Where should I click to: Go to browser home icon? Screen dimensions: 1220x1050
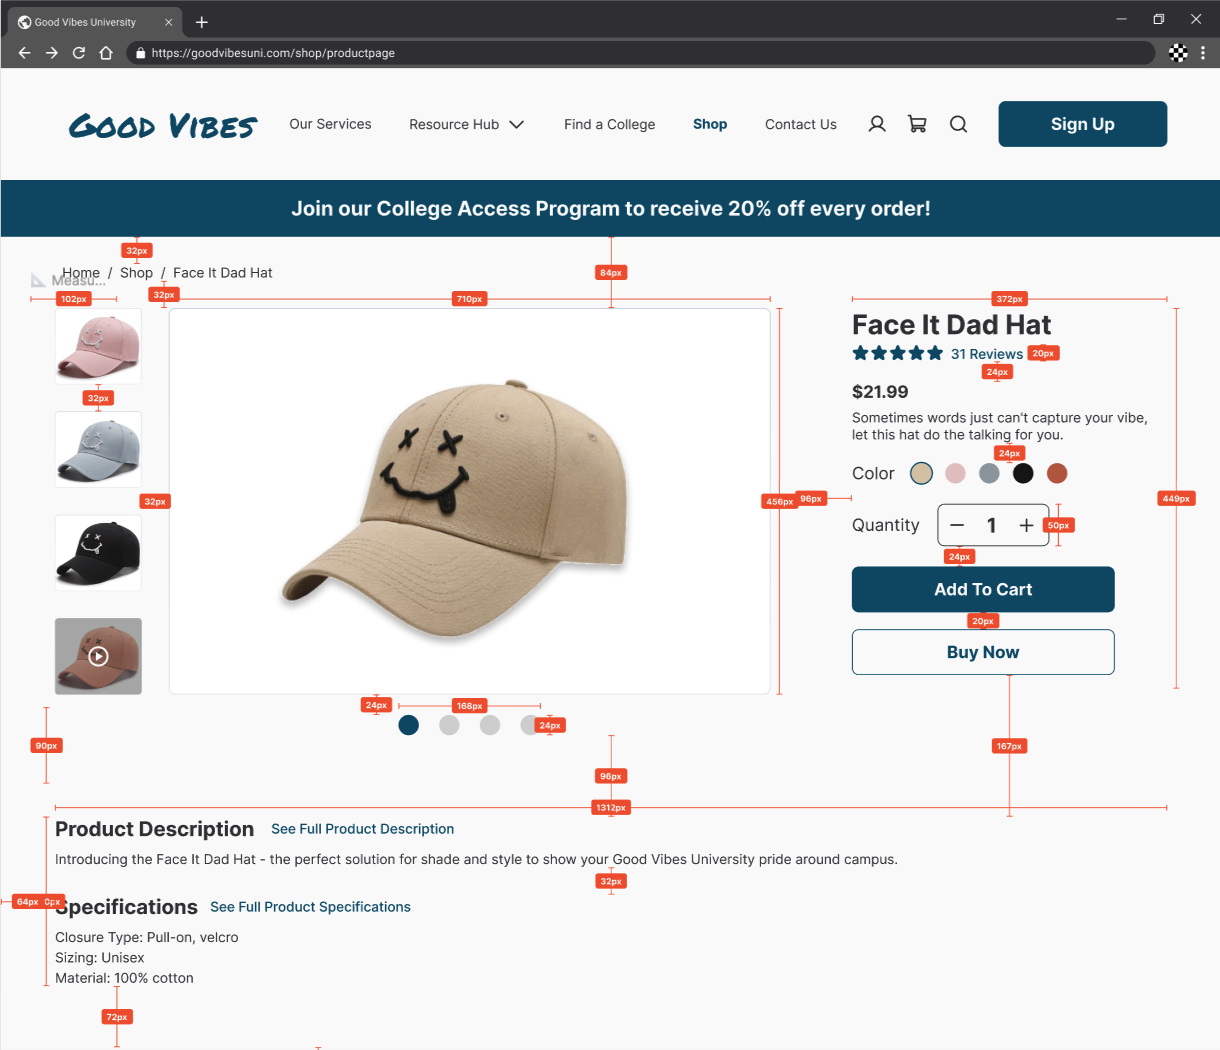point(106,53)
